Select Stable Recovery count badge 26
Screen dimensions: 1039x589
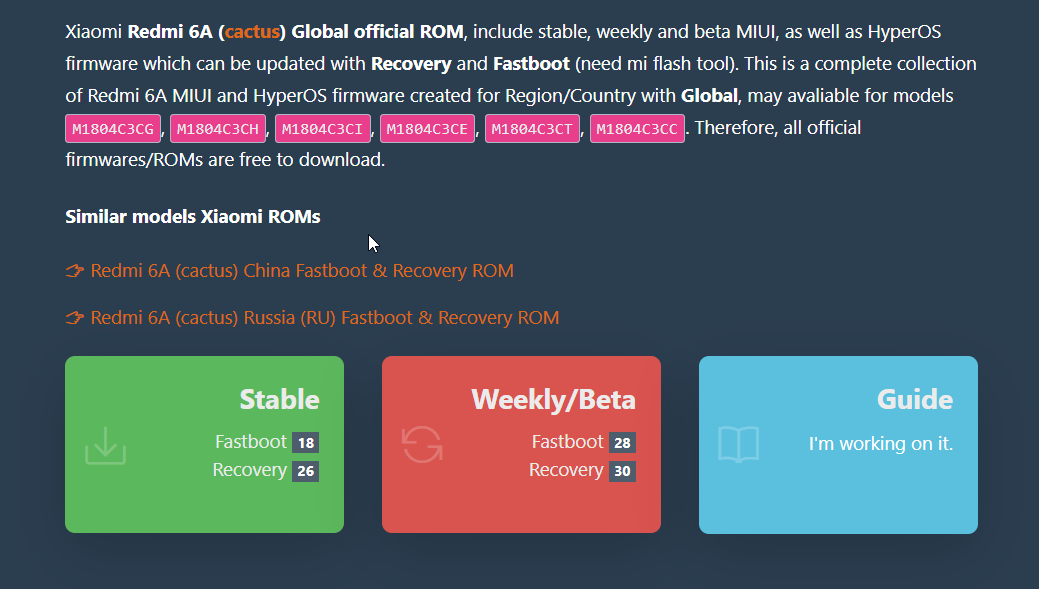(x=305, y=471)
